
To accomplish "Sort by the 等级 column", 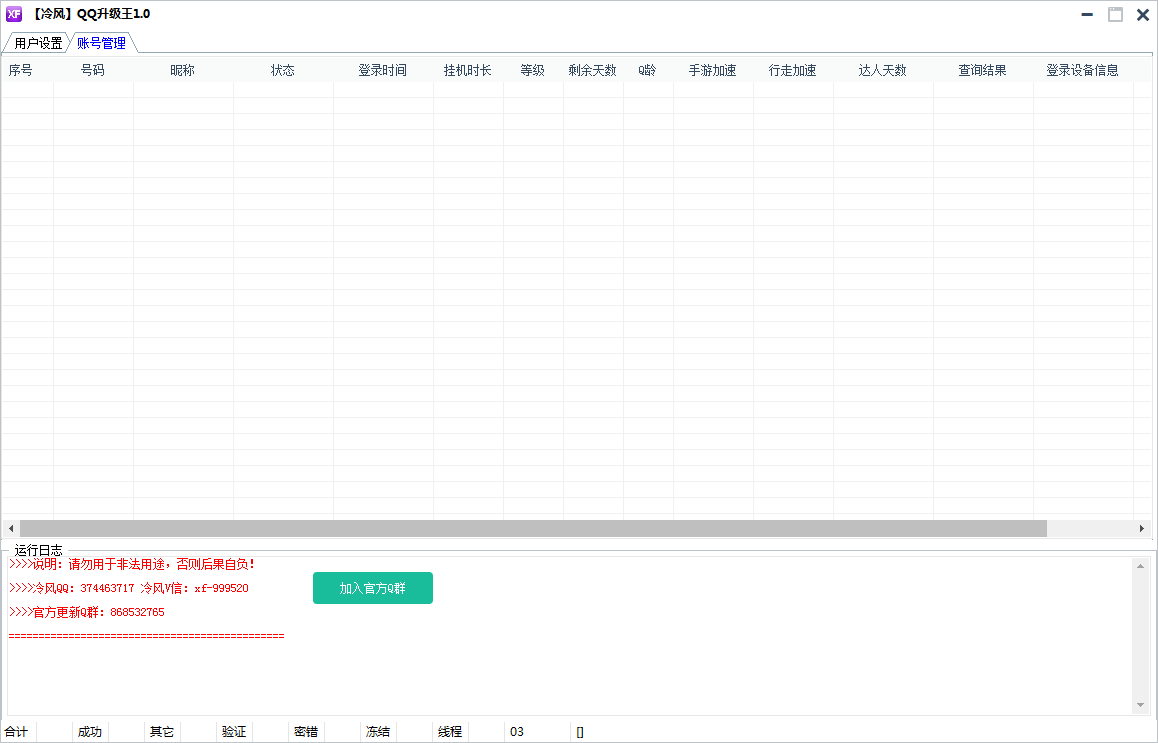I will coord(532,70).
